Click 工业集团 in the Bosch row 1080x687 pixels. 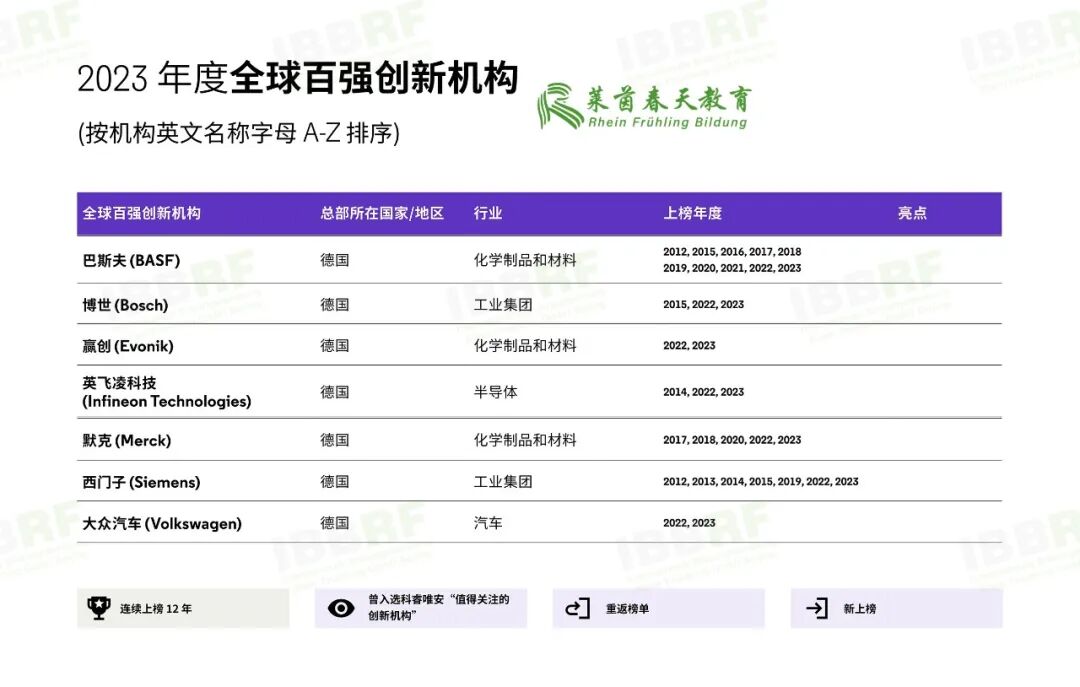(x=503, y=304)
